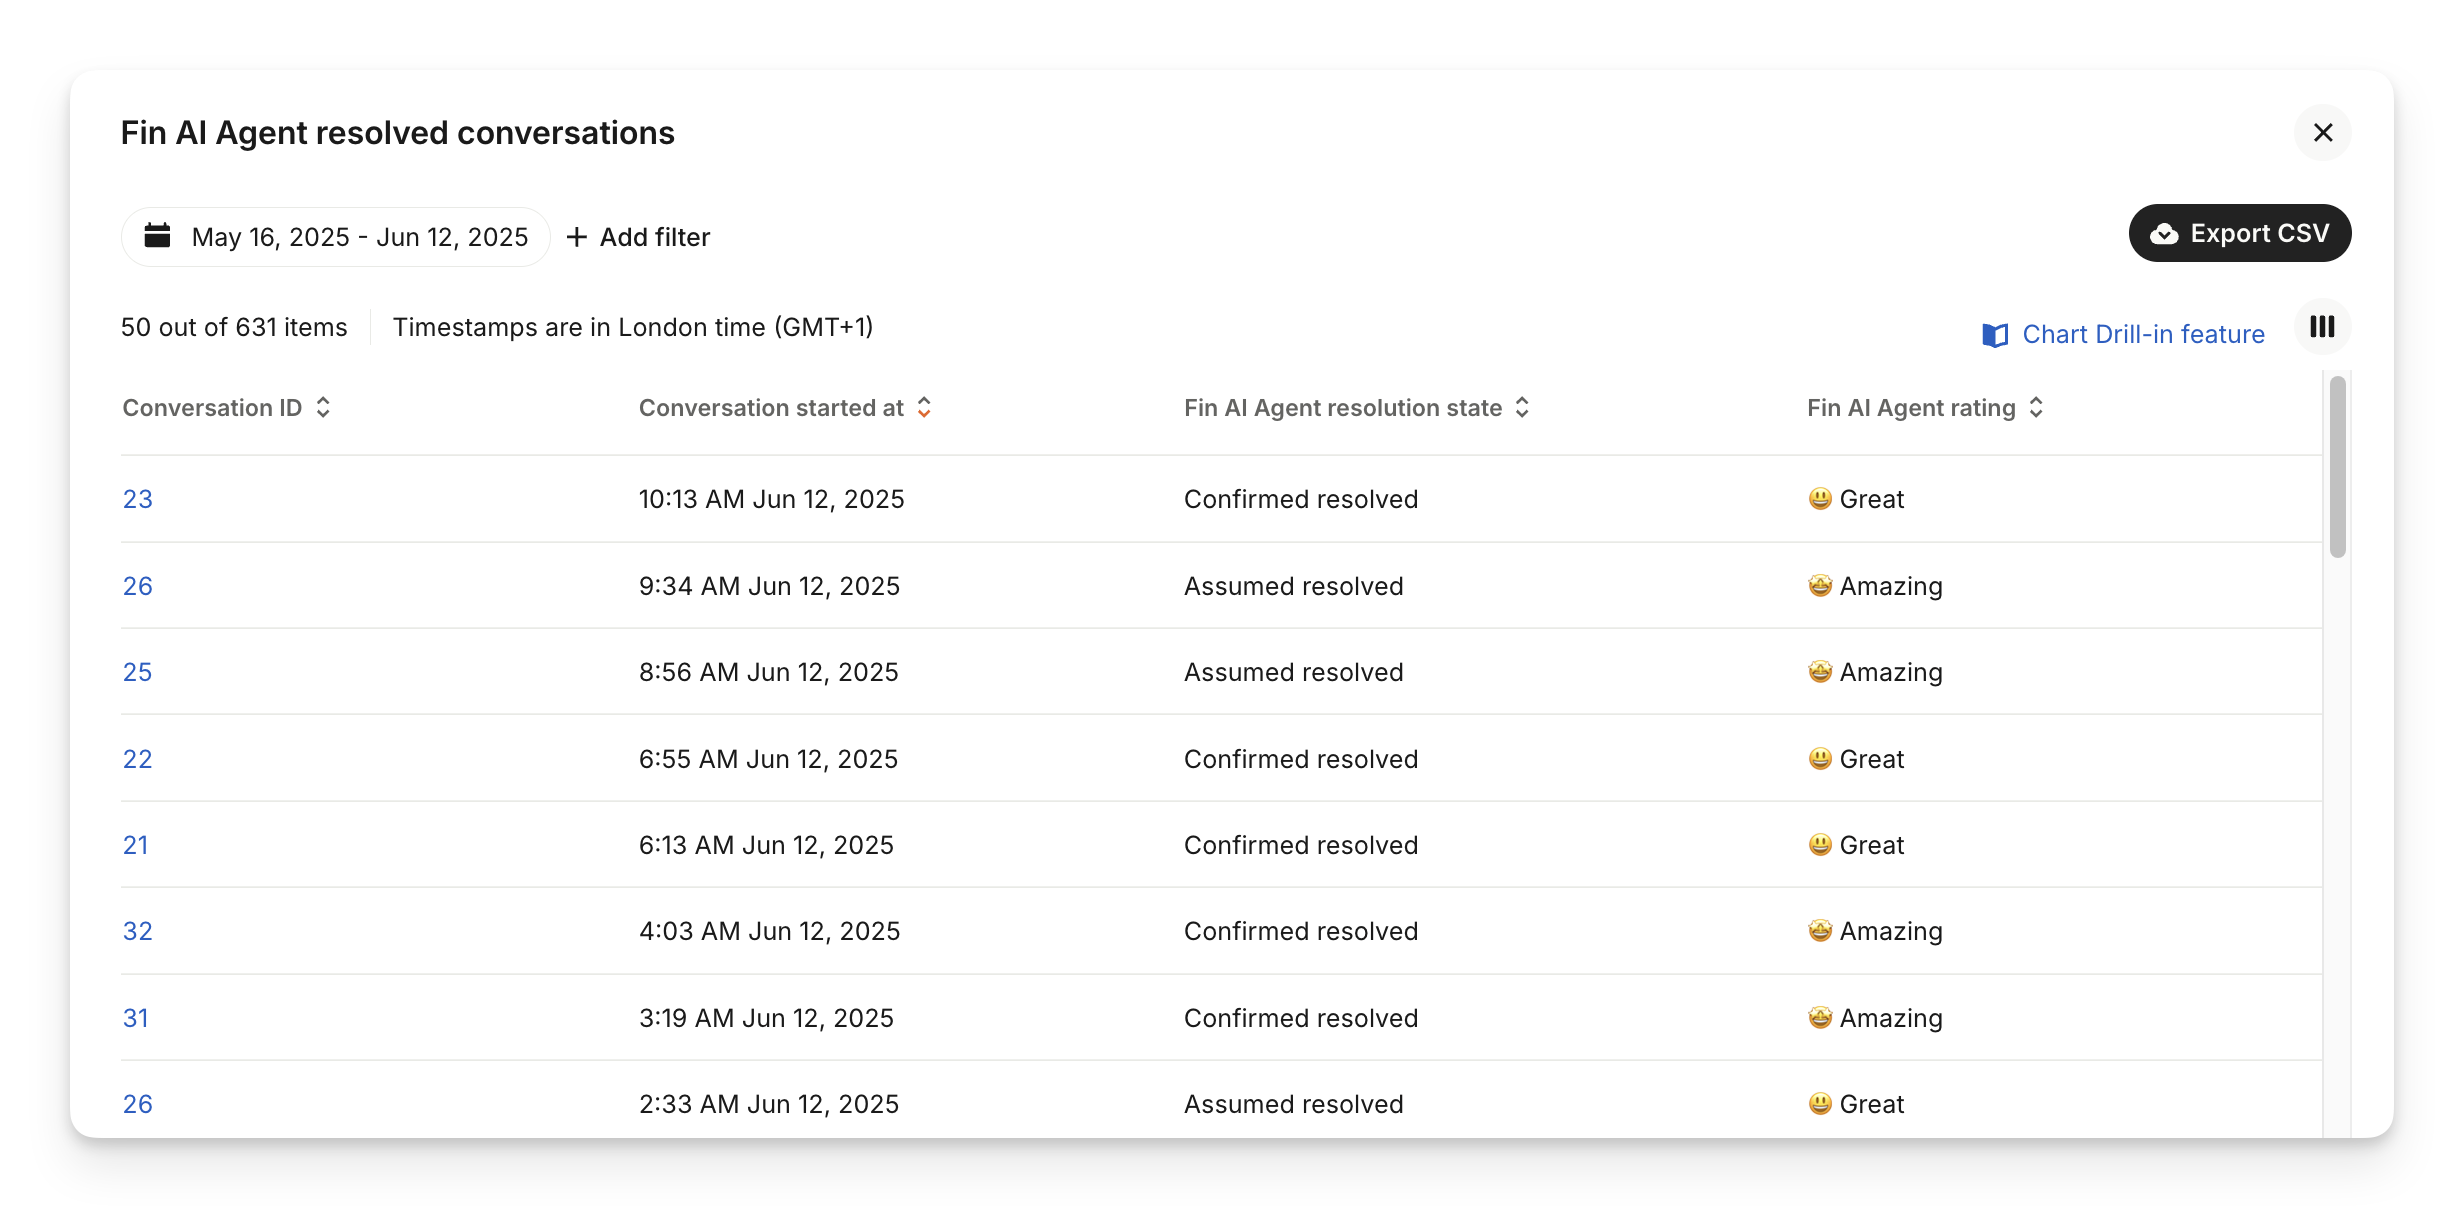Click the cloud download icon on Export CSV
The image size is (2464, 1208).
coord(2164,234)
